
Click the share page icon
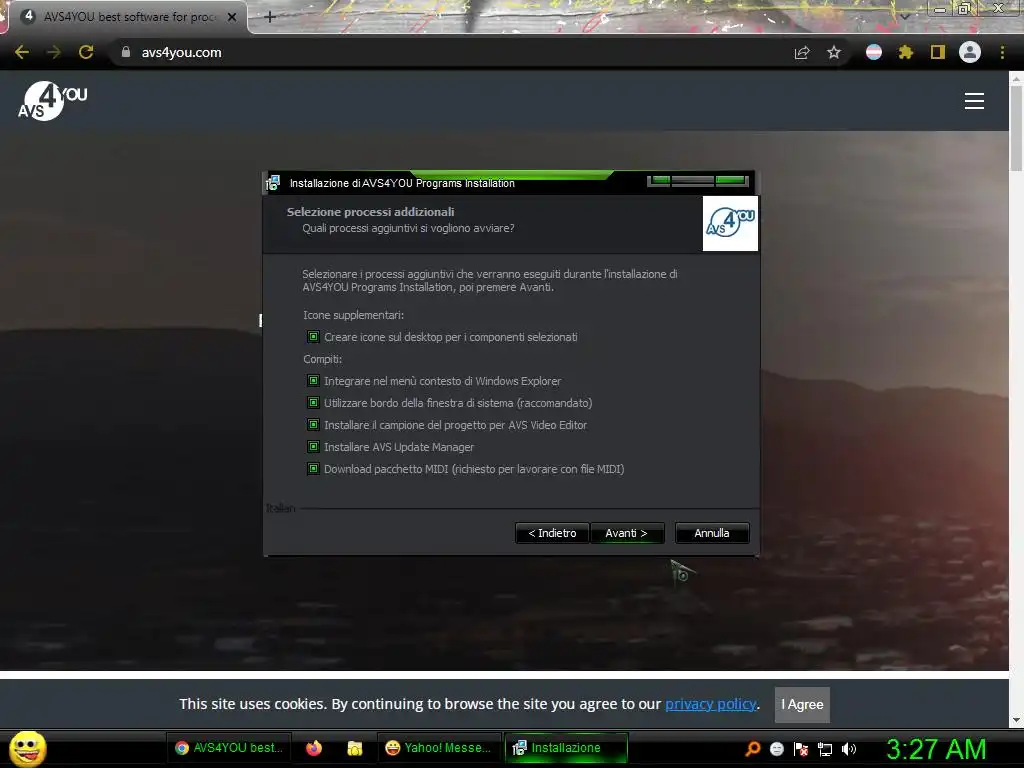coord(802,52)
